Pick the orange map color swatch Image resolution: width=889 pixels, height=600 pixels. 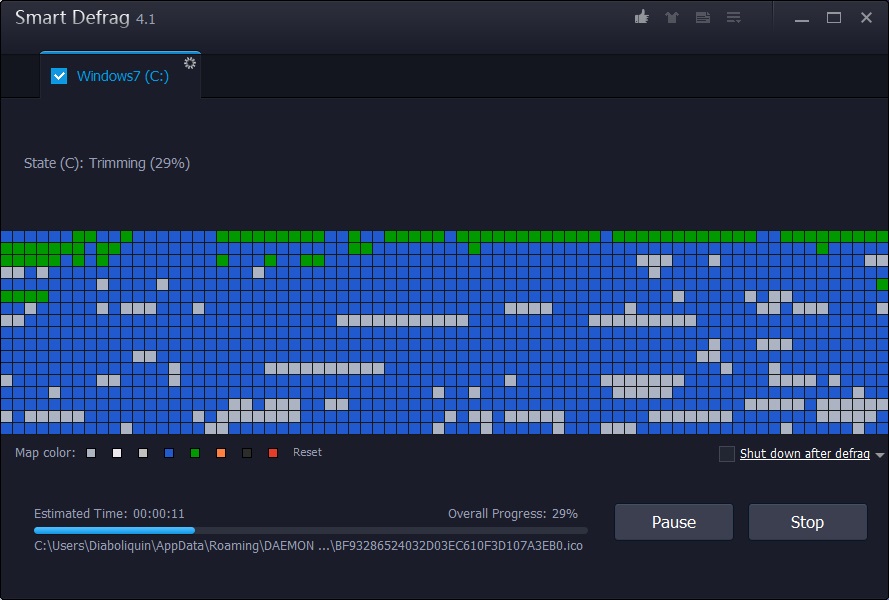coord(221,453)
